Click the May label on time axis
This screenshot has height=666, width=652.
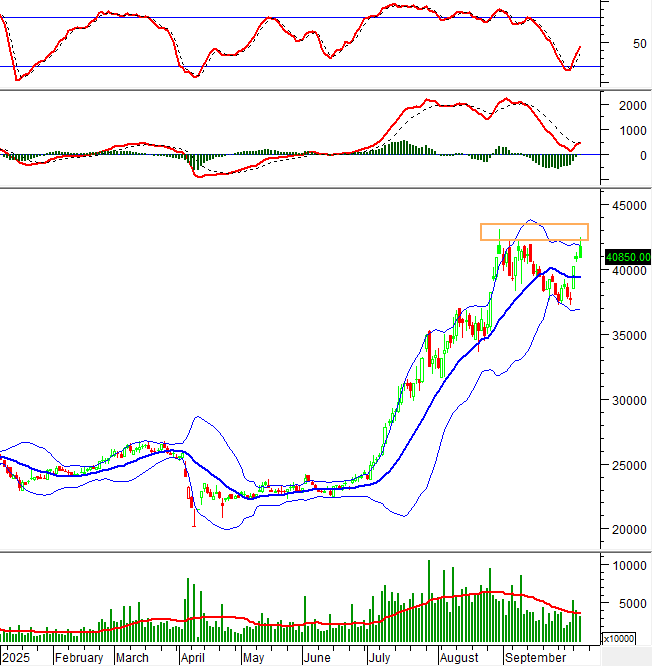(x=253, y=658)
